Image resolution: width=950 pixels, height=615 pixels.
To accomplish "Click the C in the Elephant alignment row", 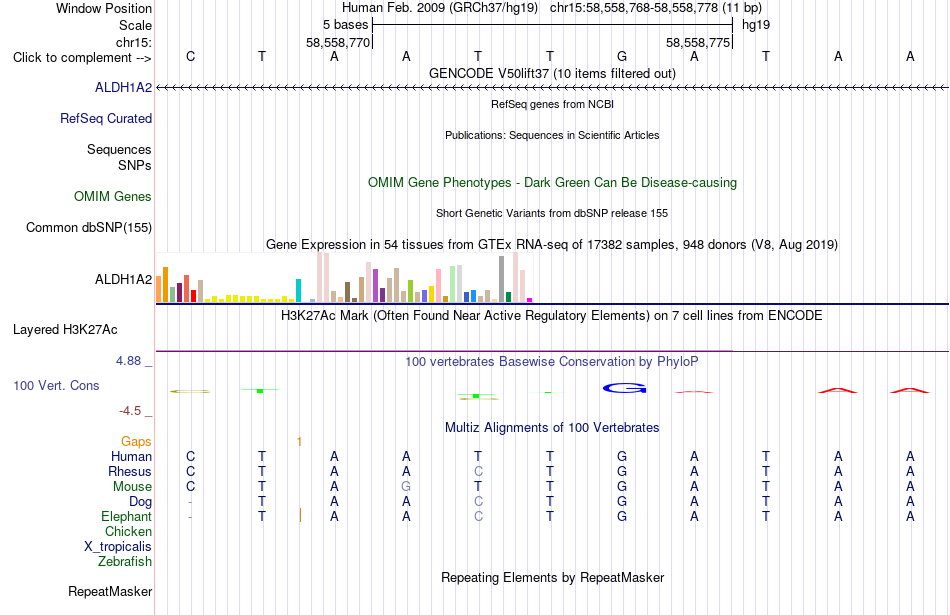I will click(479, 517).
